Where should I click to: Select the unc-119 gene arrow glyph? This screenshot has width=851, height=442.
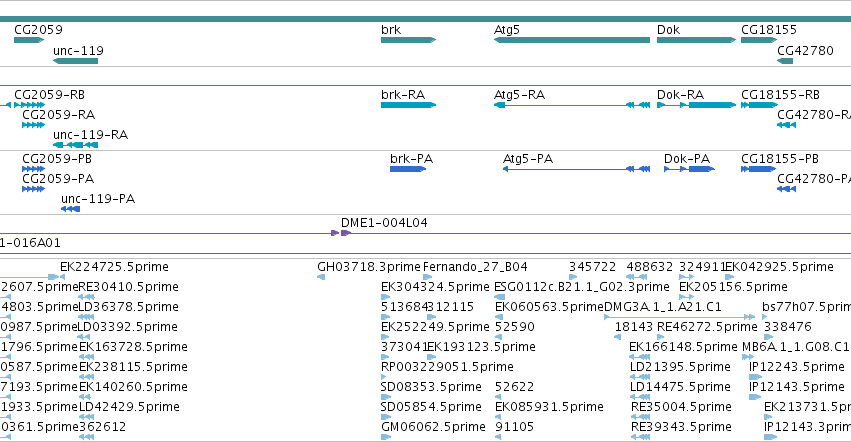[75, 61]
